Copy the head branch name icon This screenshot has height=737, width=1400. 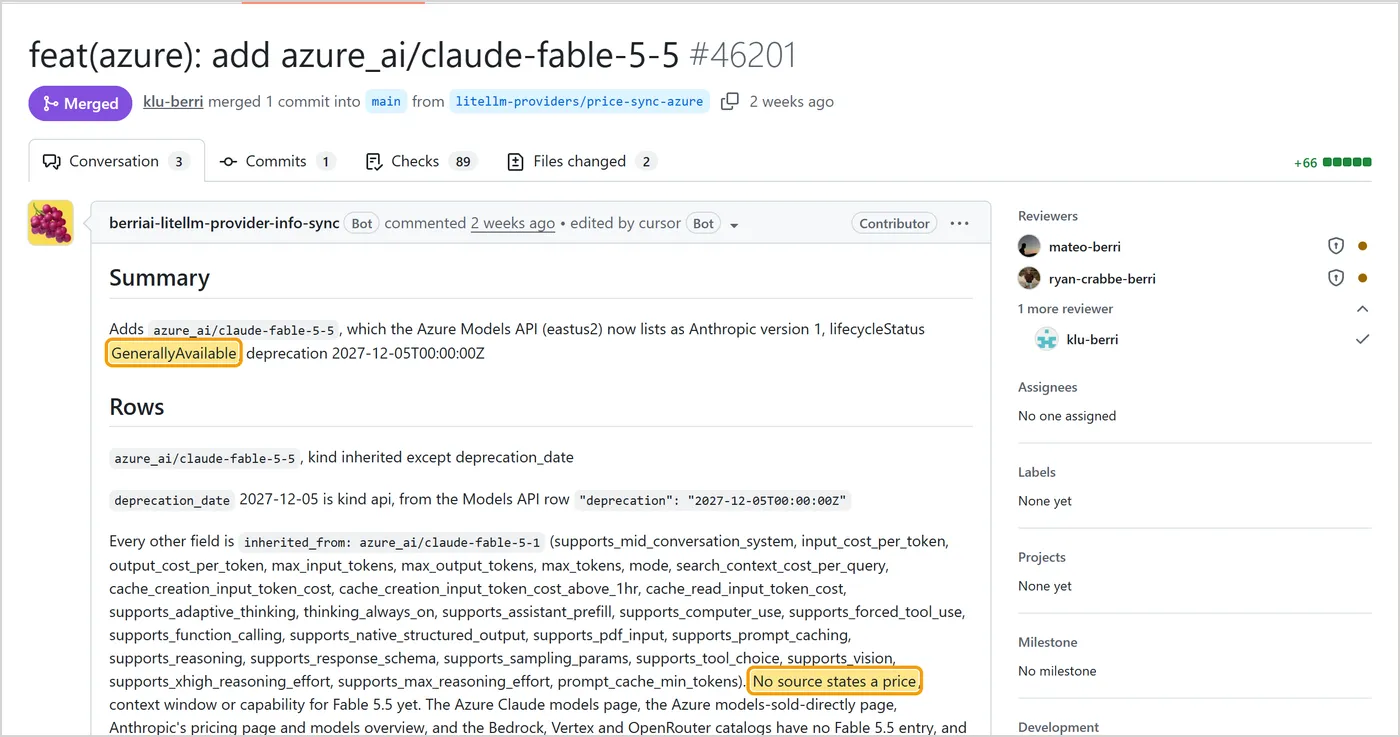(x=730, y=101)
